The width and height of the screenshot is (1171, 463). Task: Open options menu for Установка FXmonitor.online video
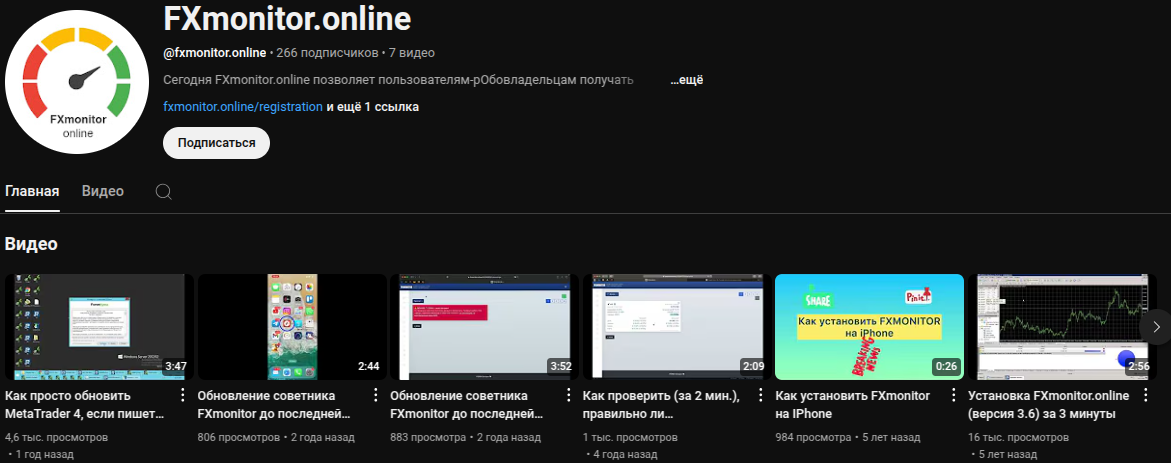[x=1146, y=395]
